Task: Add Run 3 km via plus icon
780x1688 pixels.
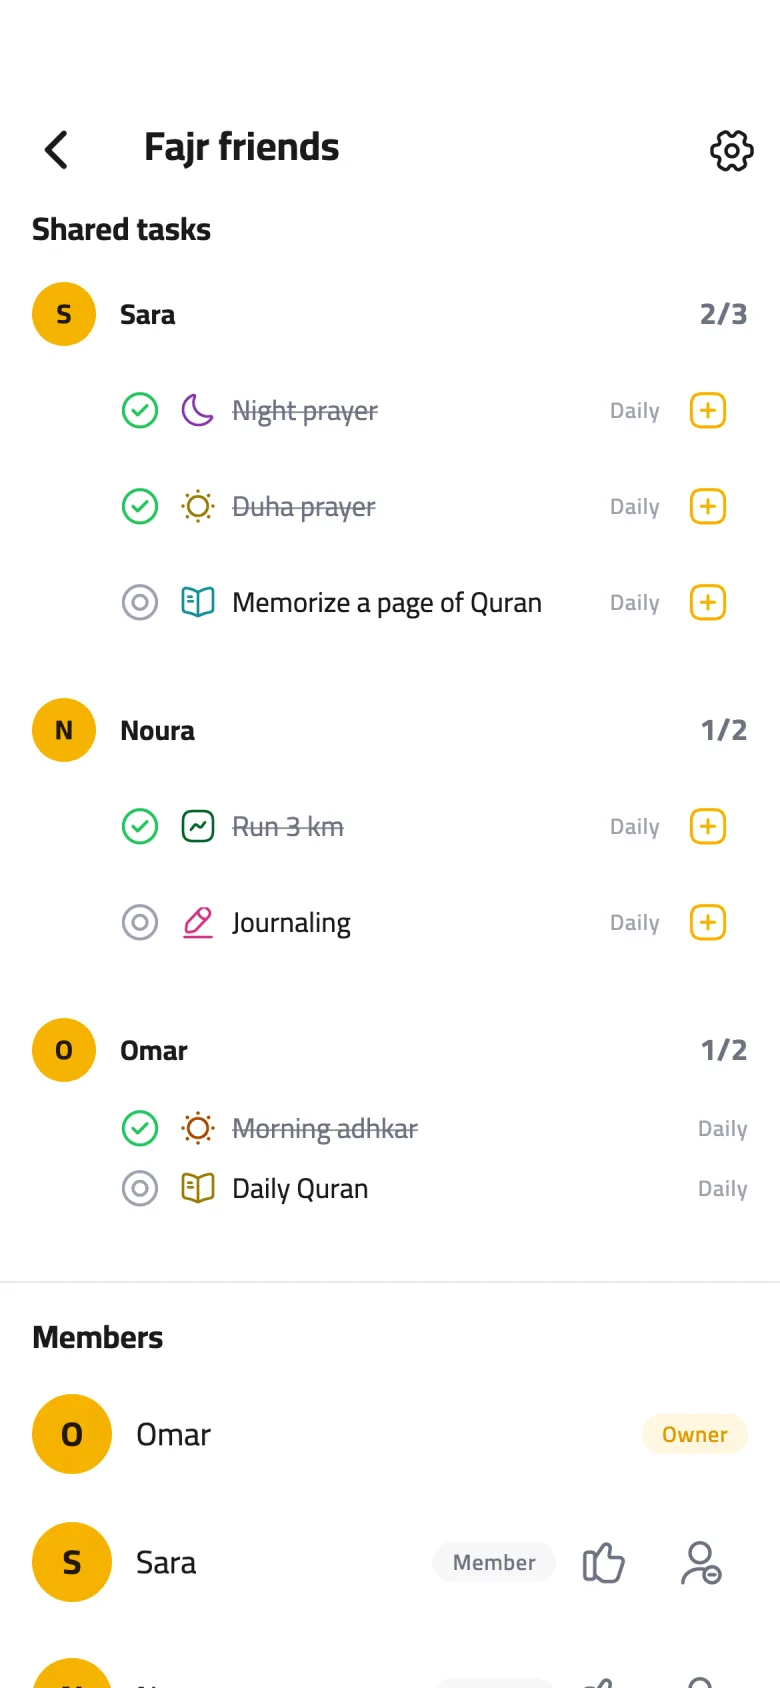Action: [708, 826]
